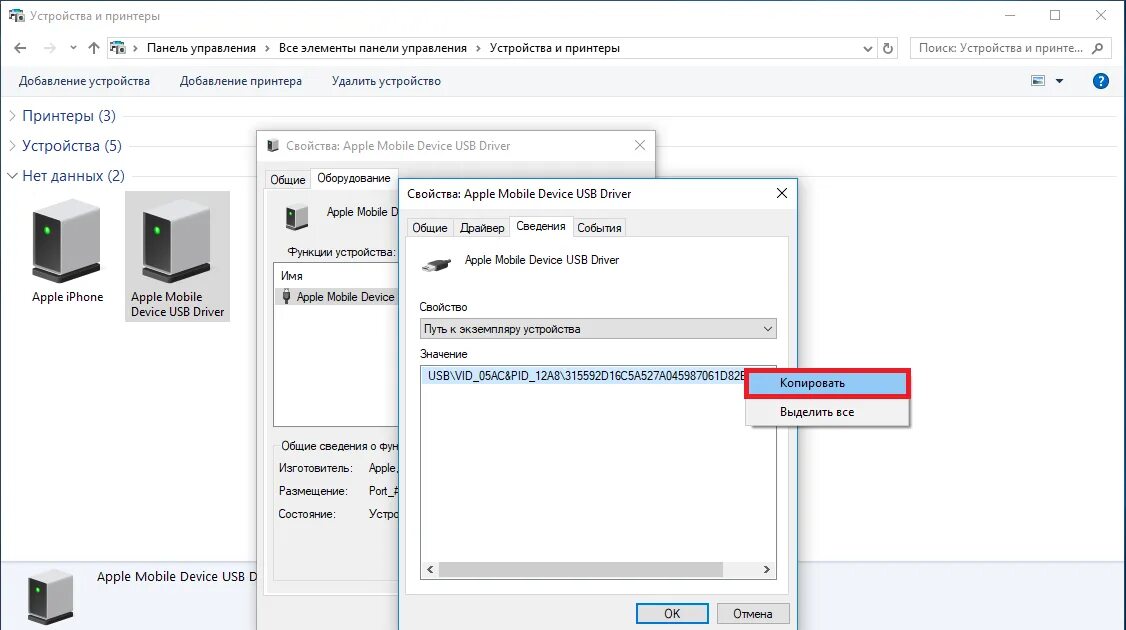Click the horizontal scrollbar thumb in value box
This screenshot has width=1126, height=630.
[x=581, y=570]
